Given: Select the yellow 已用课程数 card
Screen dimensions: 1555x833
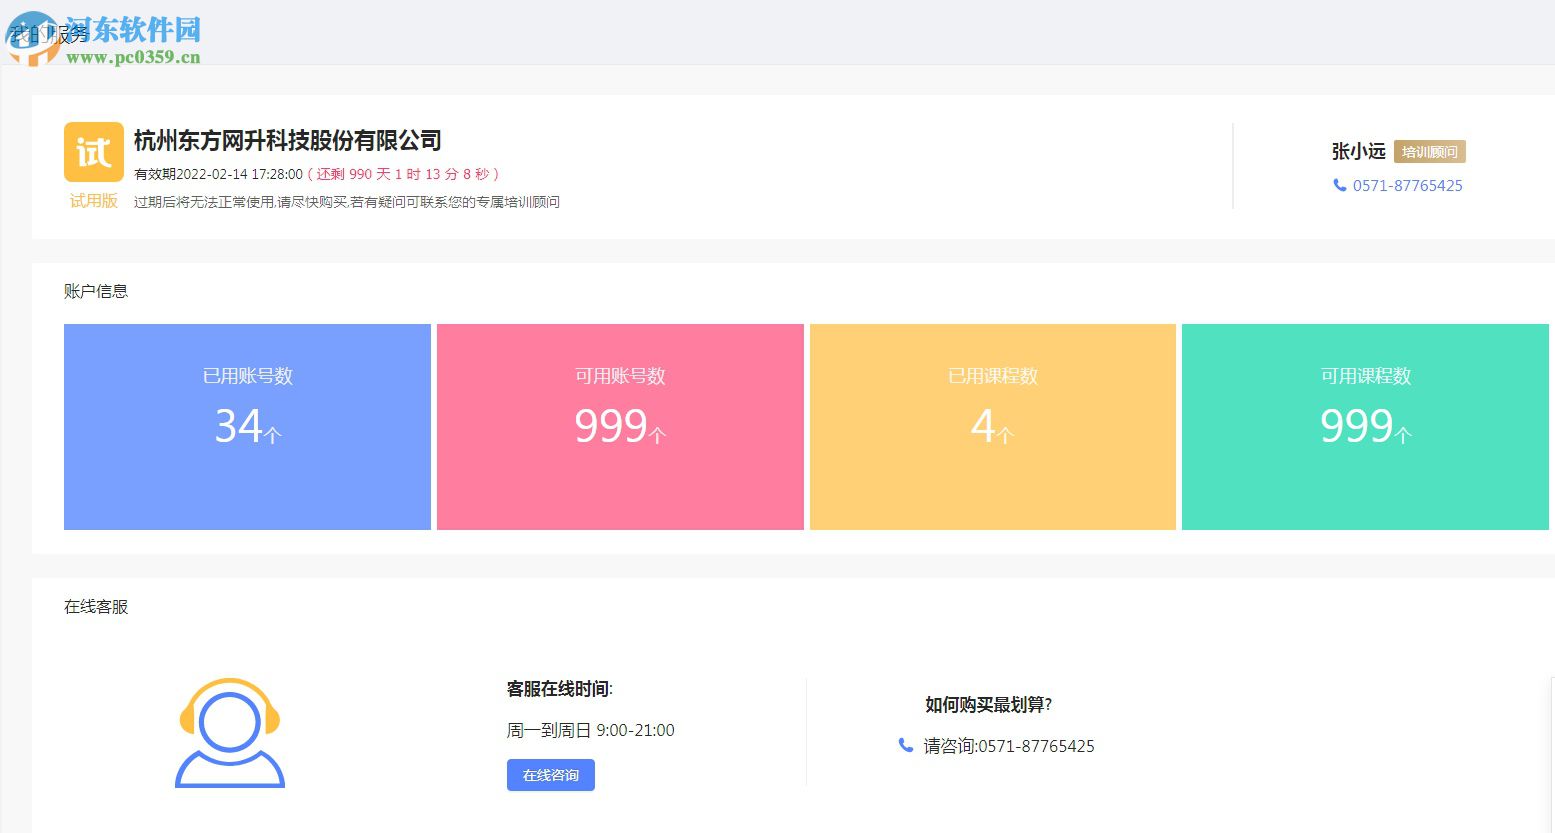Looking at the screenshot, I should [x=993, y=427].
